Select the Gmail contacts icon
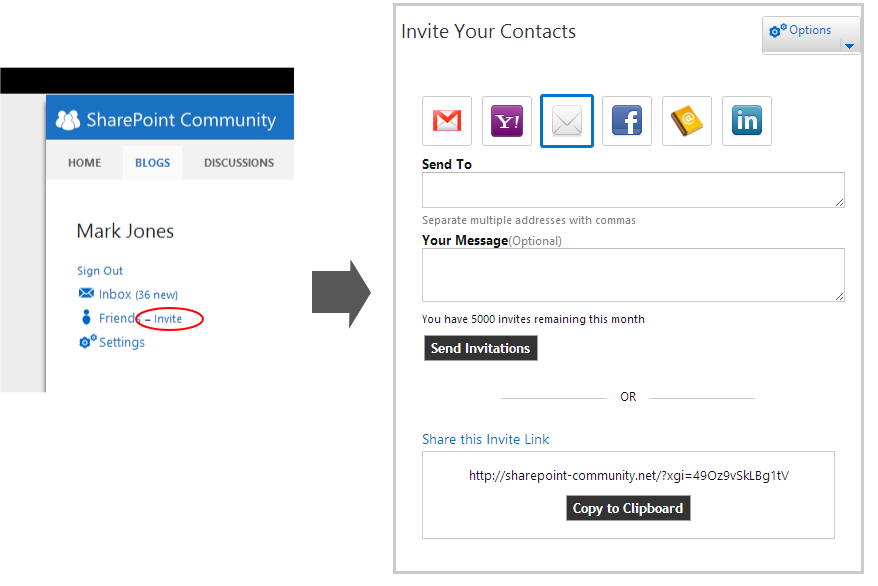This screenshot has width=878, height=586. tap(446, 121)
